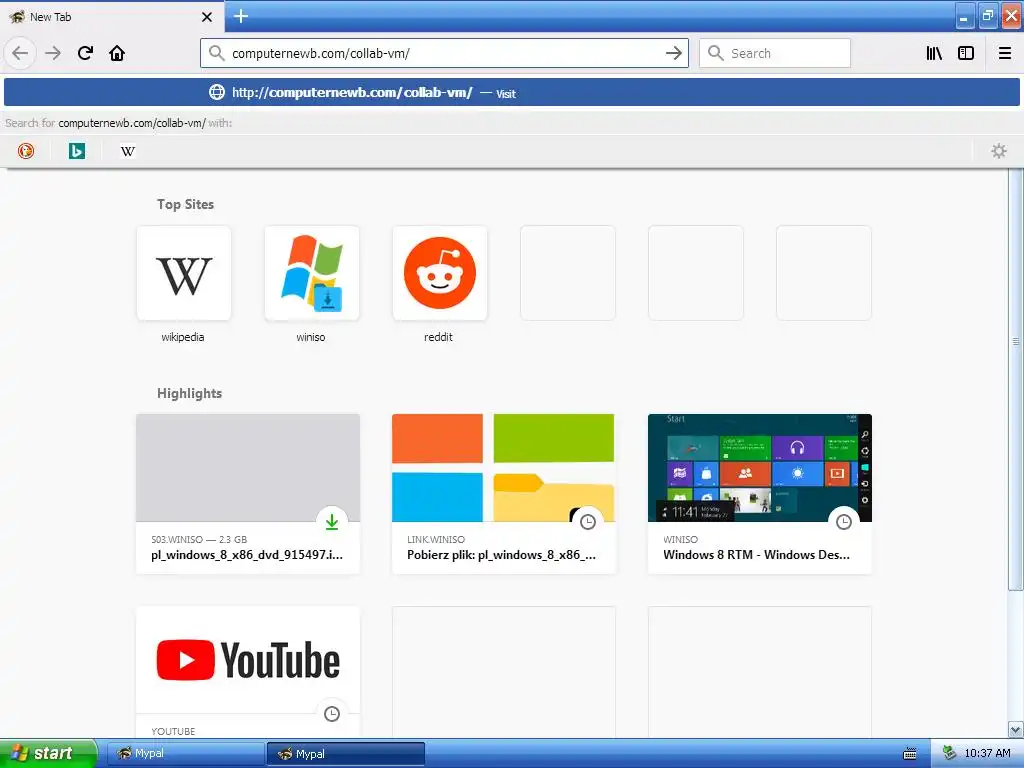Viewport: 1024px width, 768px height.
Task: Click magnifier icon in address bar
Action: click(x=217, y=53)
